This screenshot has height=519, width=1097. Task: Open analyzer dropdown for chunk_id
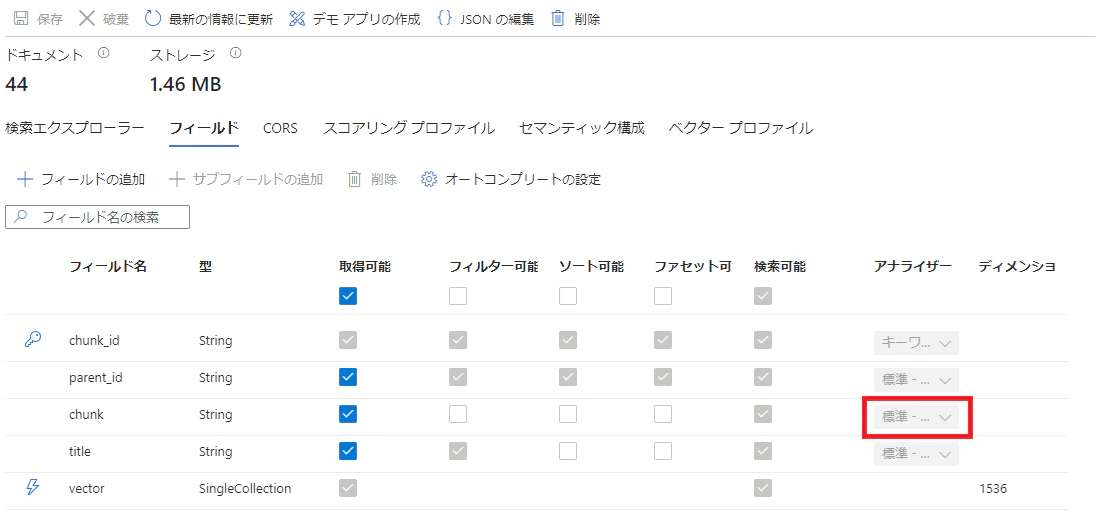coord(916,343)
